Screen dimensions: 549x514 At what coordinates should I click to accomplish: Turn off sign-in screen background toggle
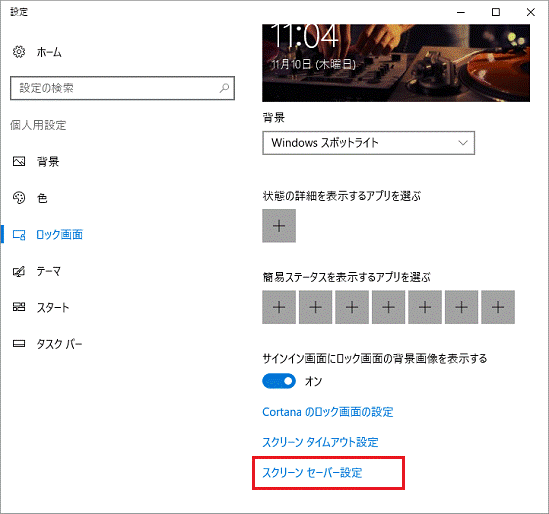point(279,381)
